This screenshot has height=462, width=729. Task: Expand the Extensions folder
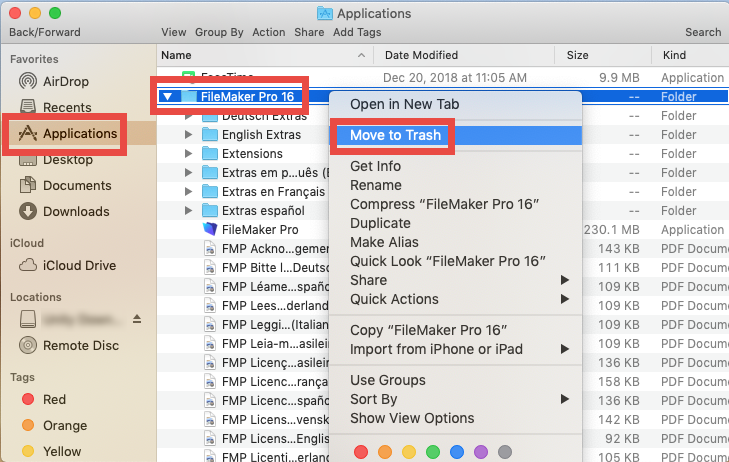coord(188,154)
